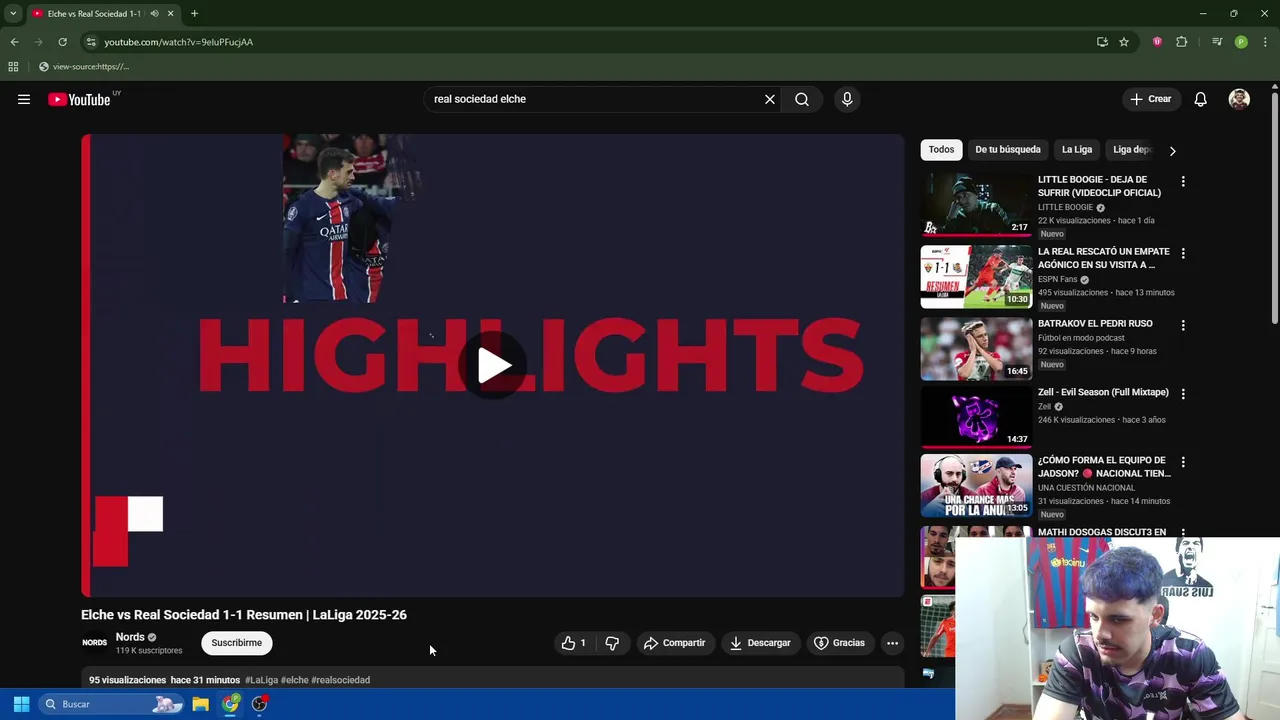The height and width of the screenshot is (720, 1280).
Task: Click the Compartir share button
Action: click(x=674, y=643)
